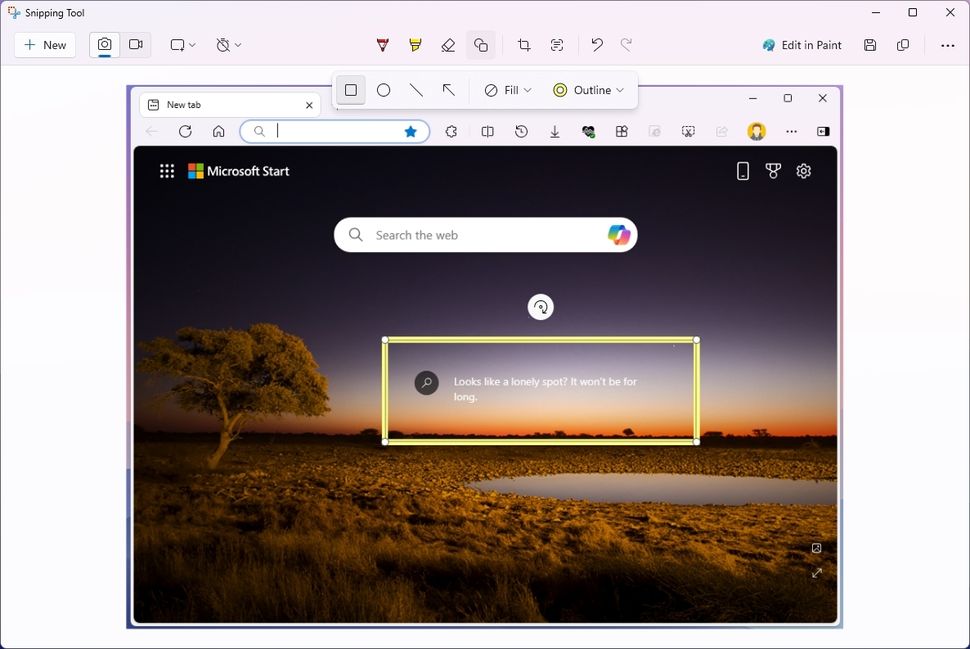Open the Crop tool
The width and height of the screenshot is (970, 649).
[524, 45]
